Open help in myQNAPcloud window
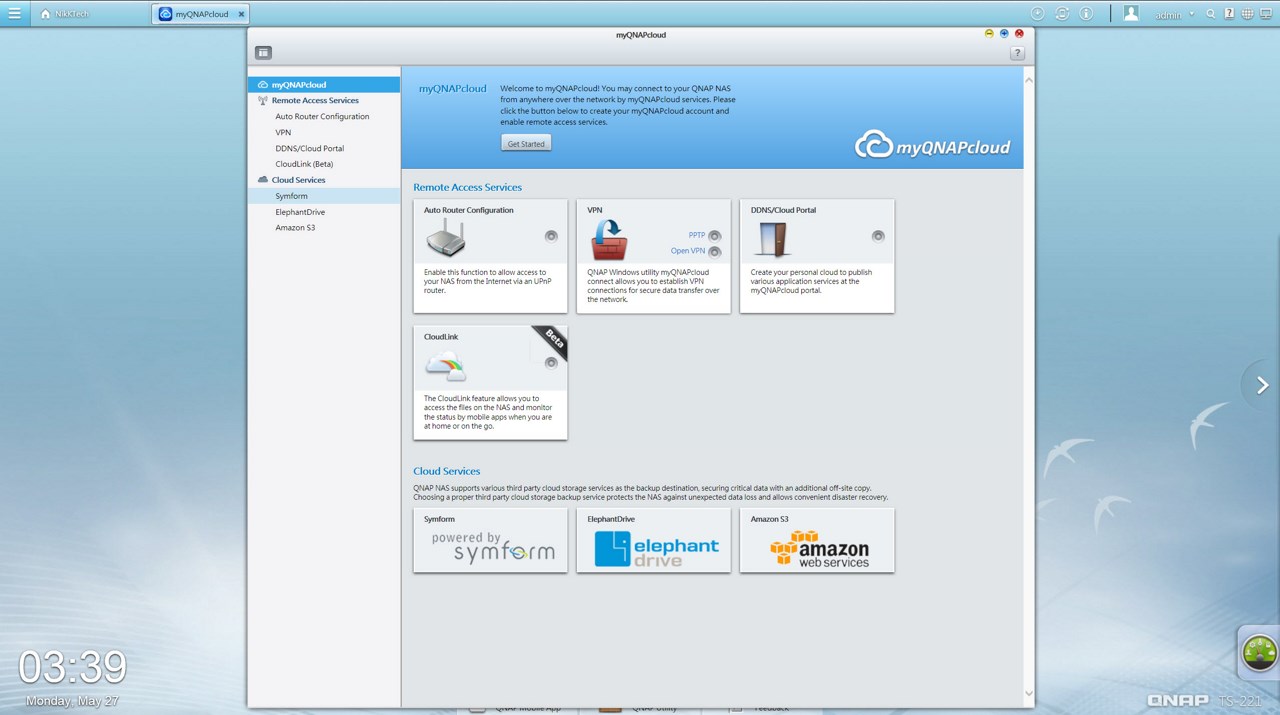The image size is (1280, 715). (x=1017, y=53)
